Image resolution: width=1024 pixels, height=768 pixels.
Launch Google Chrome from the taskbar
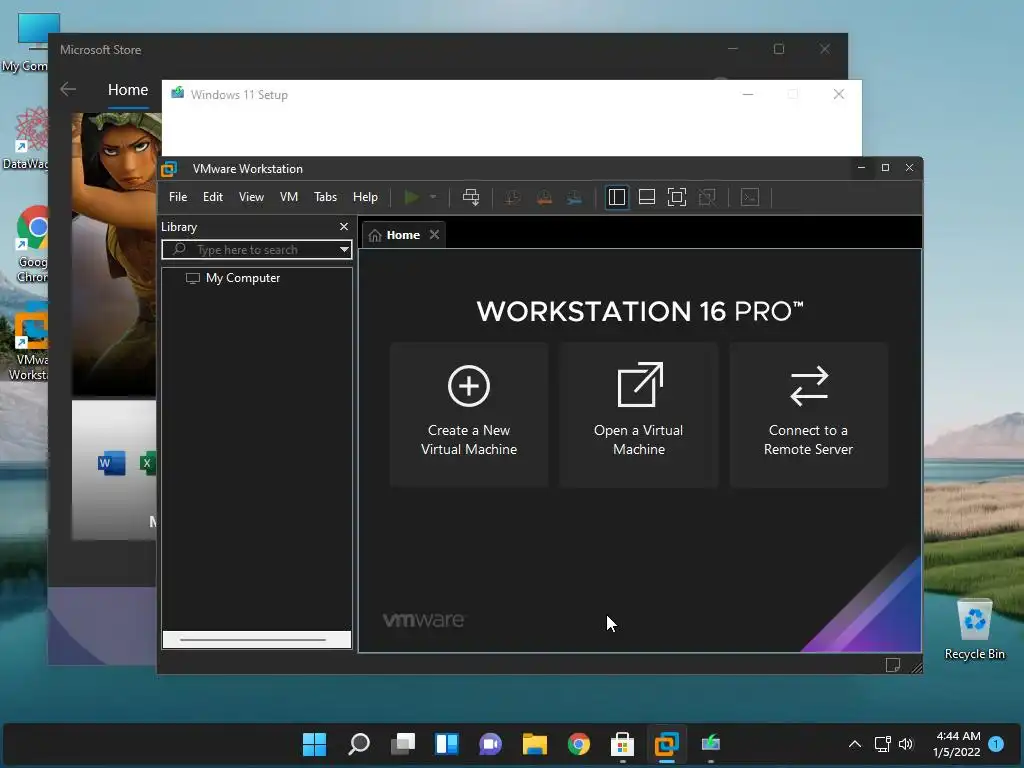point(579,744)
